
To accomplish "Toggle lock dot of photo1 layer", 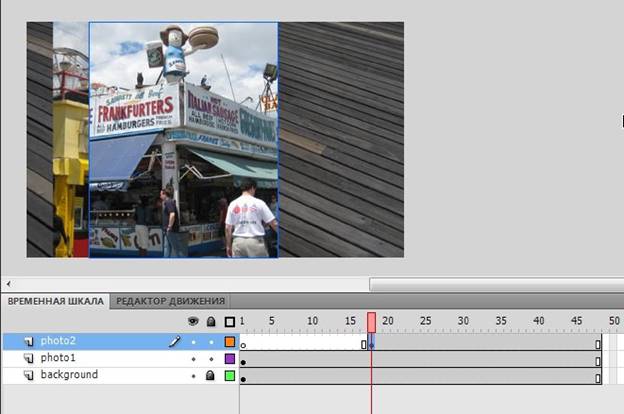I will [x=211, y=359].
